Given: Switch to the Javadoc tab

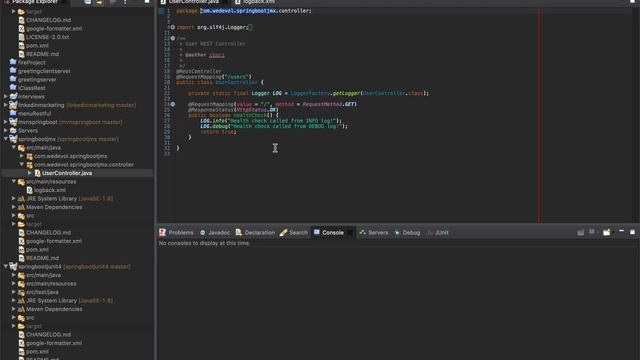Looking at the screenshot, I should [x=215, y=233].
